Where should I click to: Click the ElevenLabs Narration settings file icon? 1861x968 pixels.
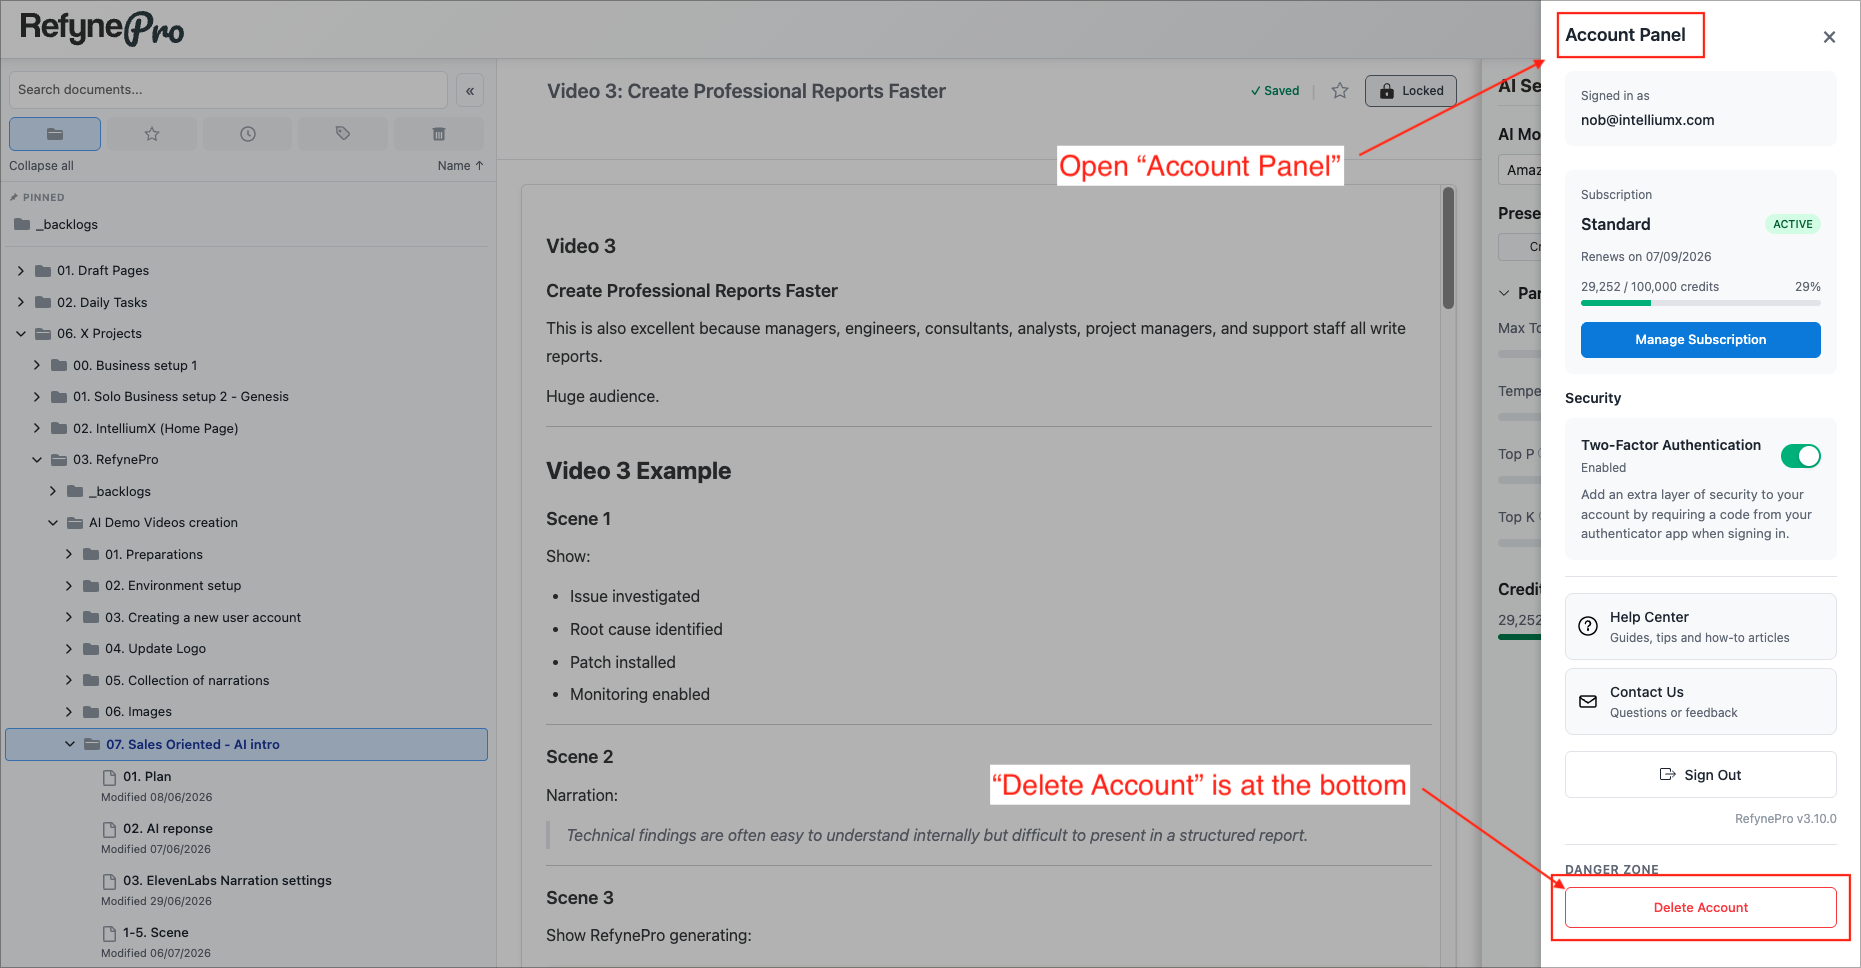coord(110,881)
